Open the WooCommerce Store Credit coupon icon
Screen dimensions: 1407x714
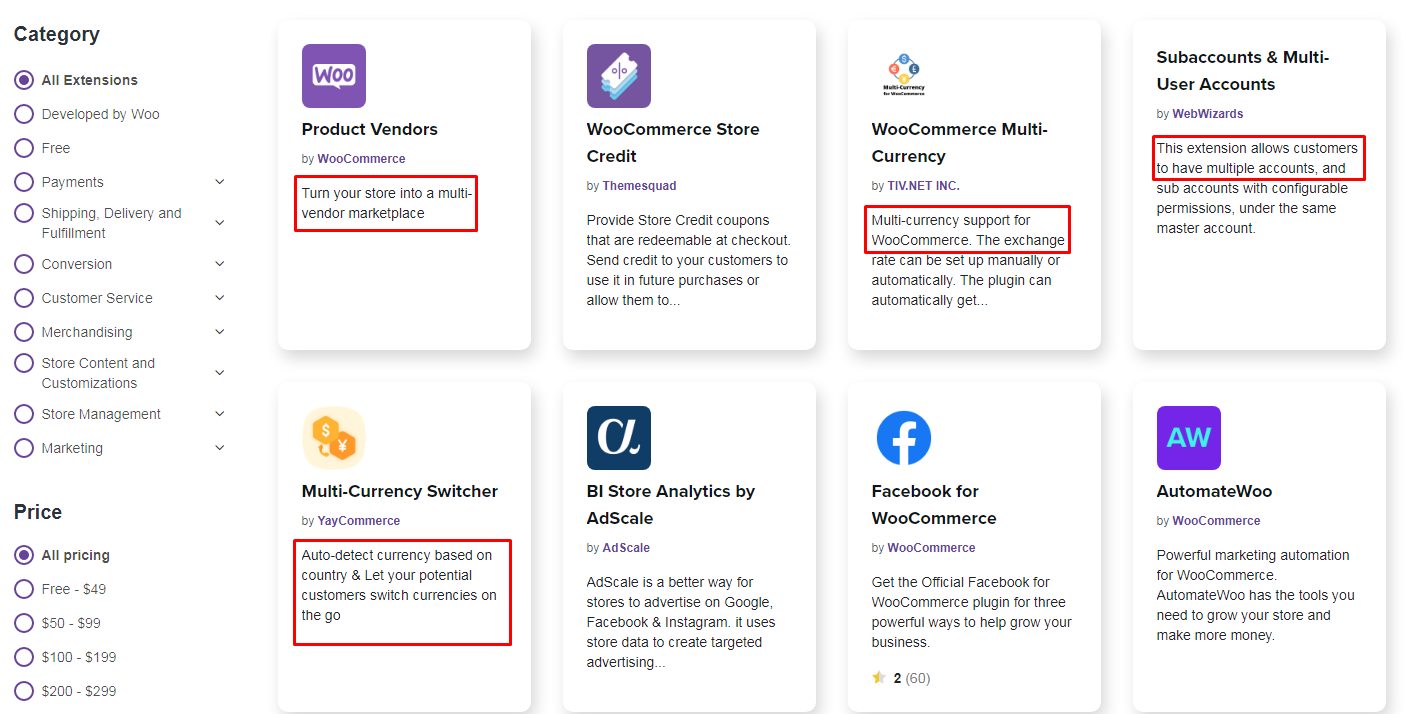click(619, 76)
